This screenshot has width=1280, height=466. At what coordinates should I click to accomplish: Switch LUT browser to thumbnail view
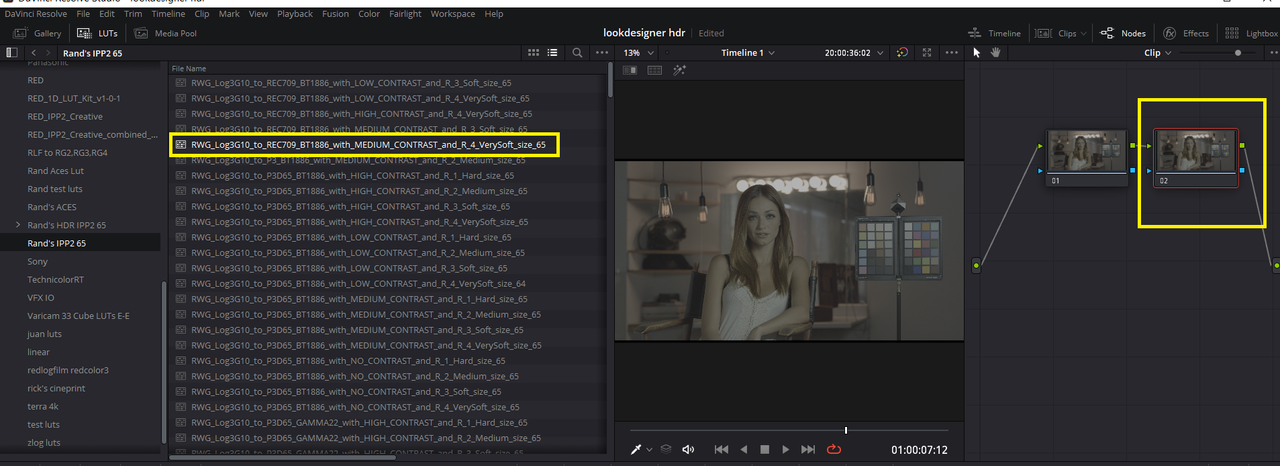533,52
